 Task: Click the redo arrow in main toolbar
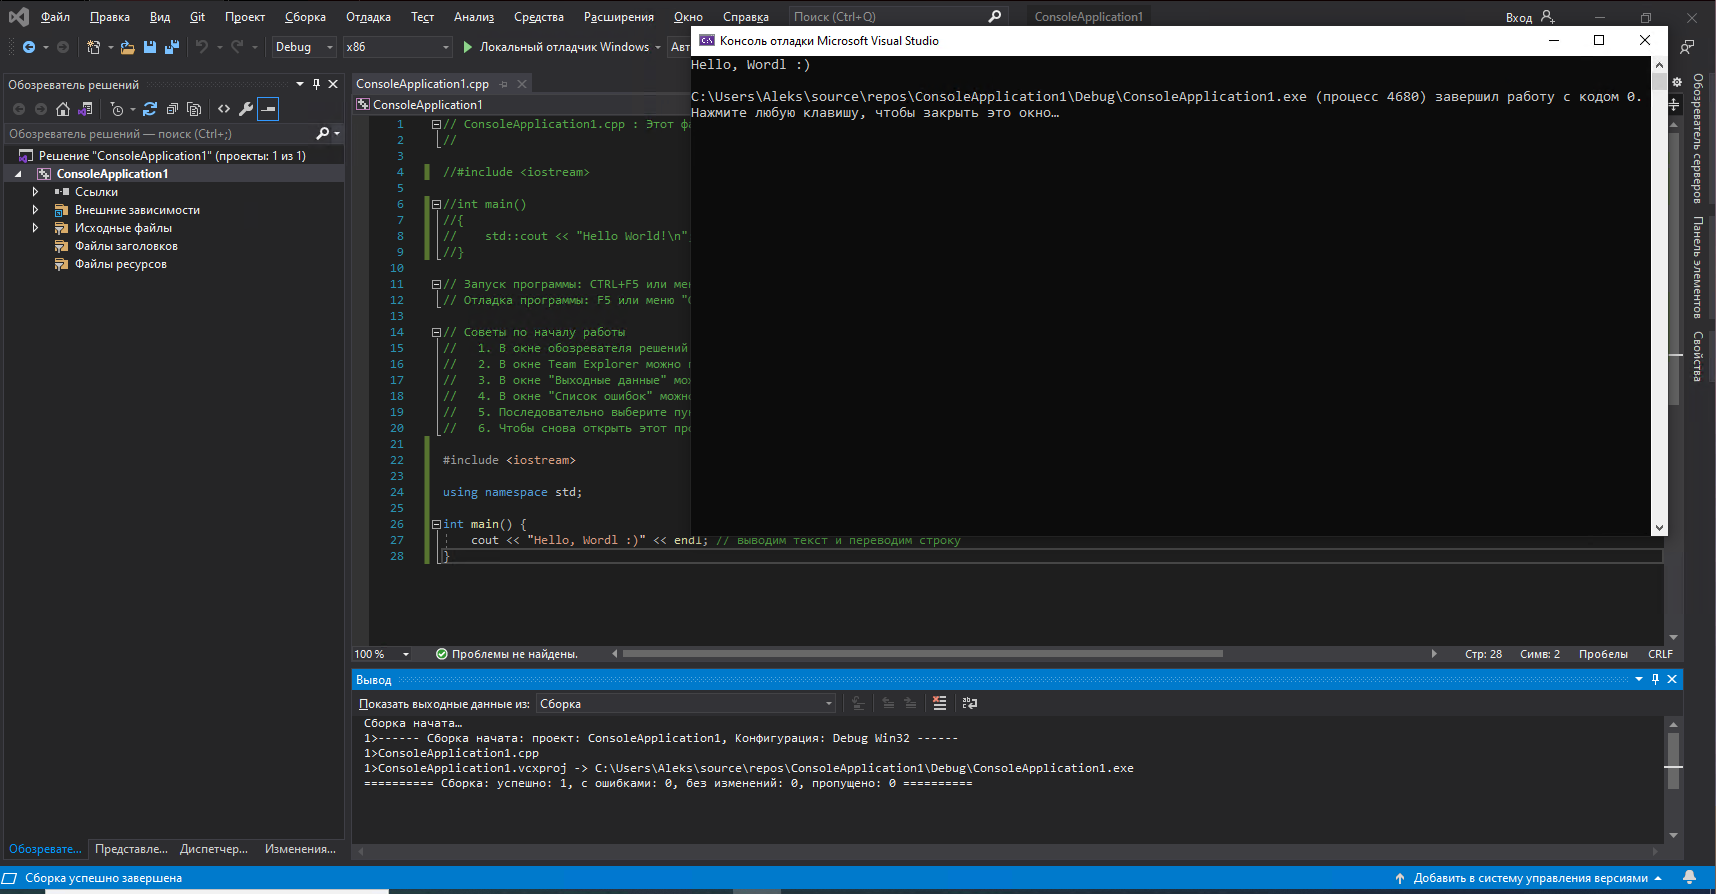click(x=238, y=47)
